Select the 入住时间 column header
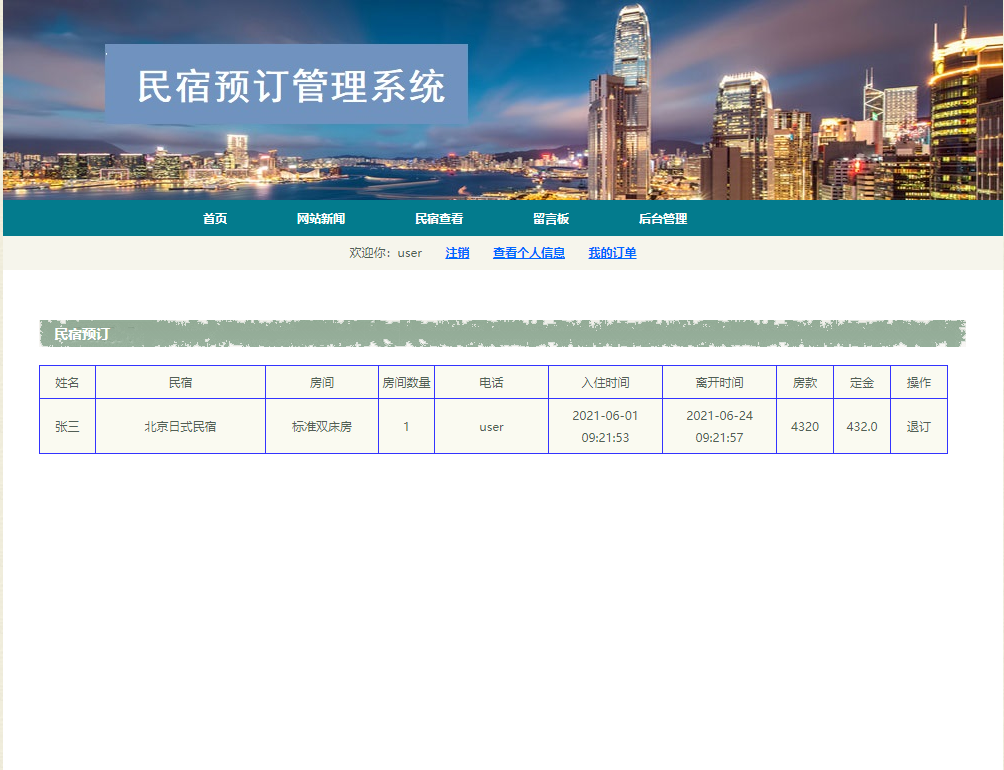This screenshot has width=1004, height=770. pyautogui.click(x=605, y=382)
